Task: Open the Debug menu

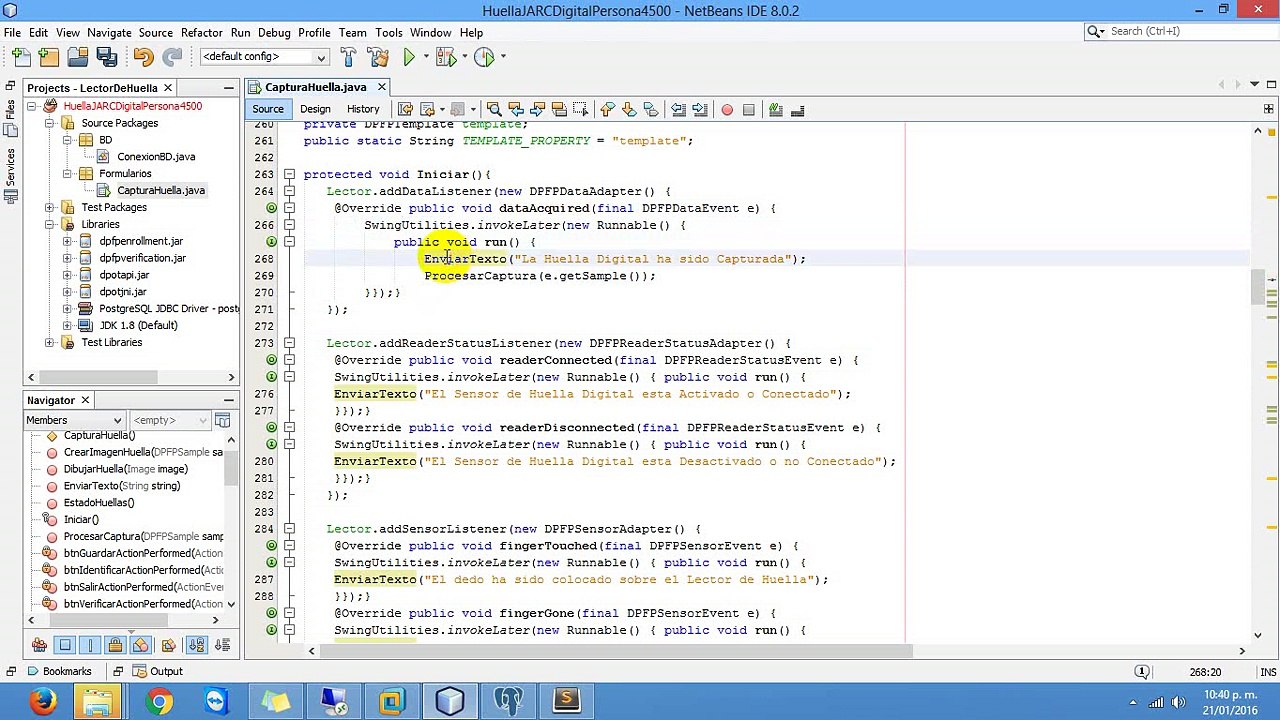Action: [x=274, y=32]
